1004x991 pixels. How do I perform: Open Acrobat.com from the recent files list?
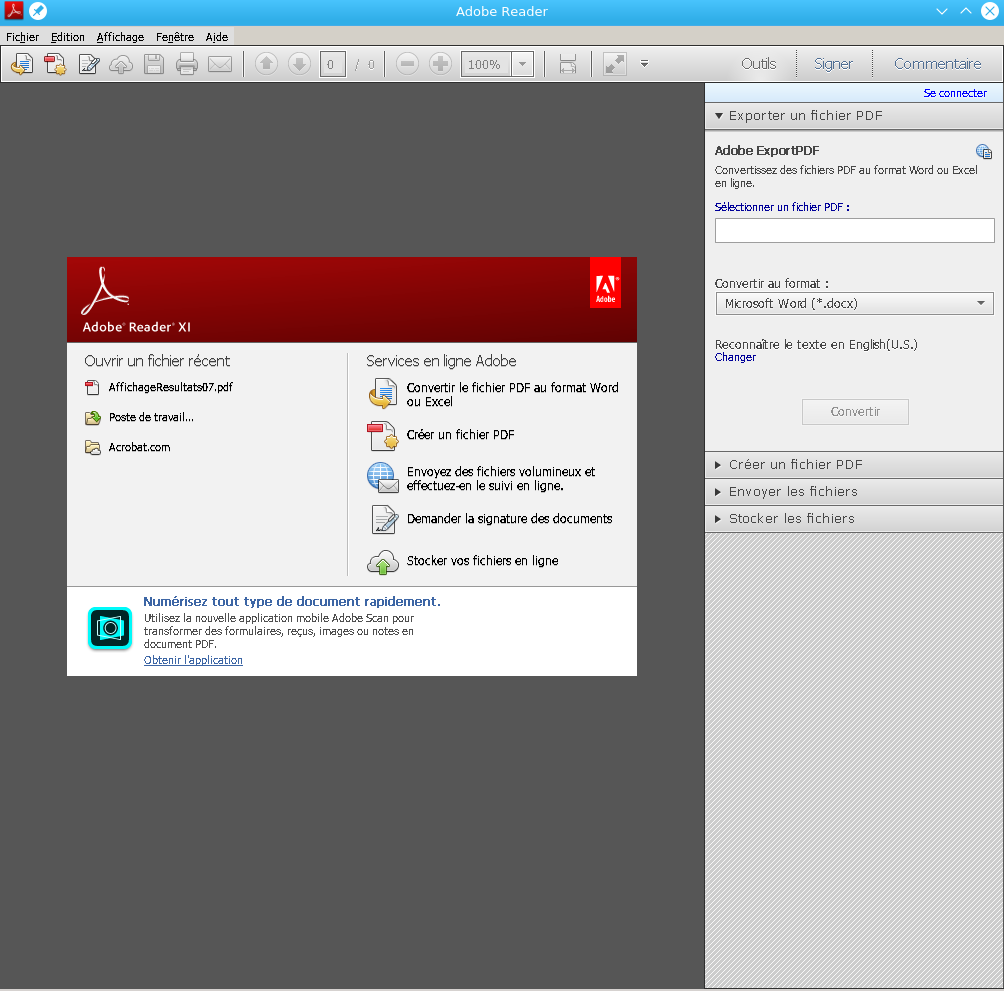tap(139, 447)
